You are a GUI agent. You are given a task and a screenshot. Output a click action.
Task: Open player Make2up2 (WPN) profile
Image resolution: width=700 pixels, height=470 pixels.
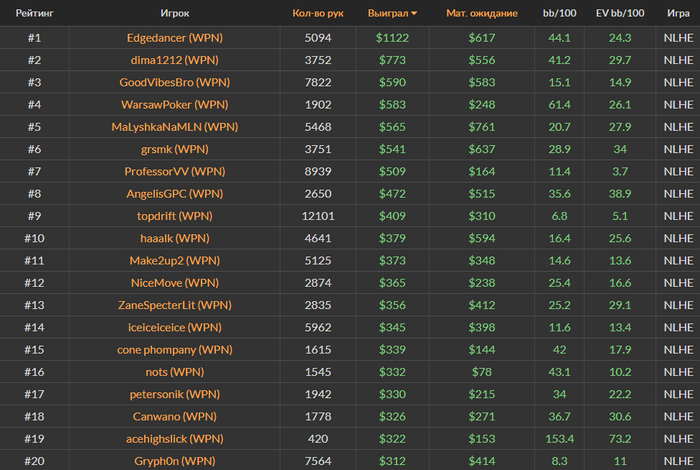tap(175, 261)
